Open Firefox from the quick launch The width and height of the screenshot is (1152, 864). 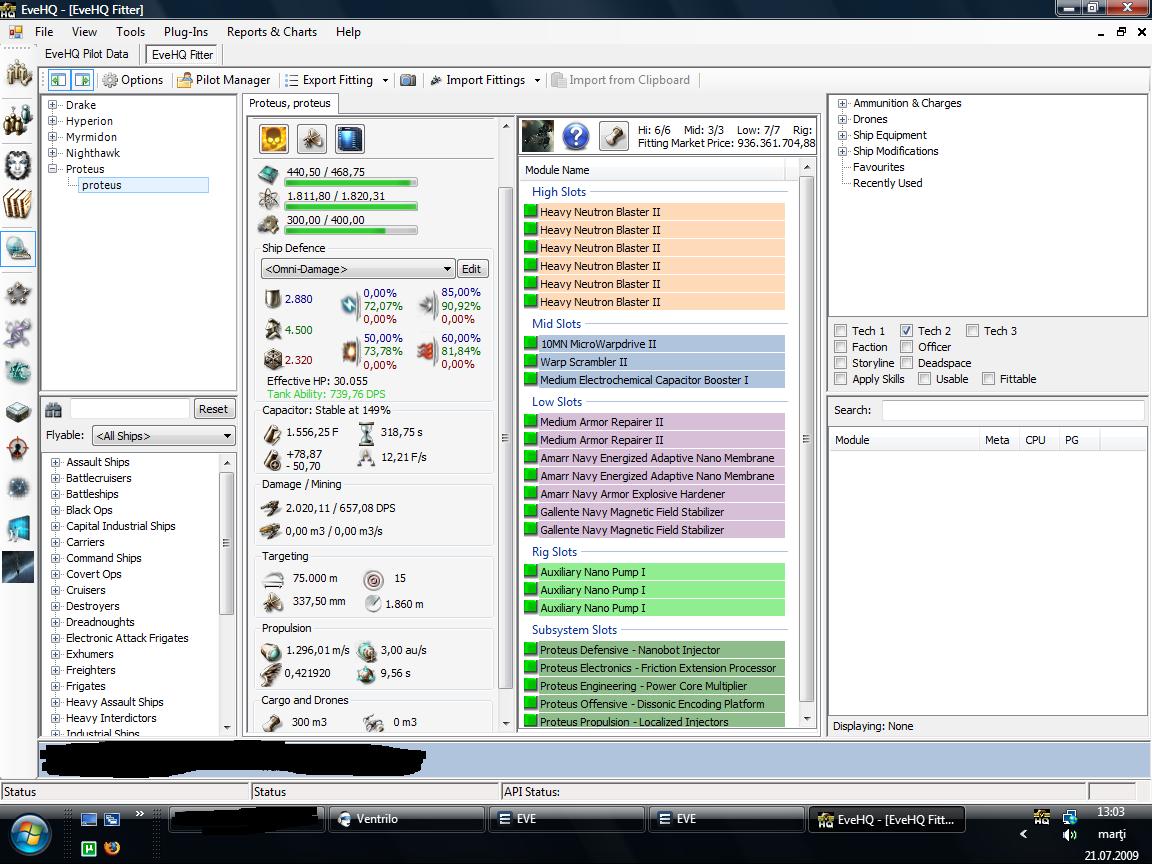112,849
